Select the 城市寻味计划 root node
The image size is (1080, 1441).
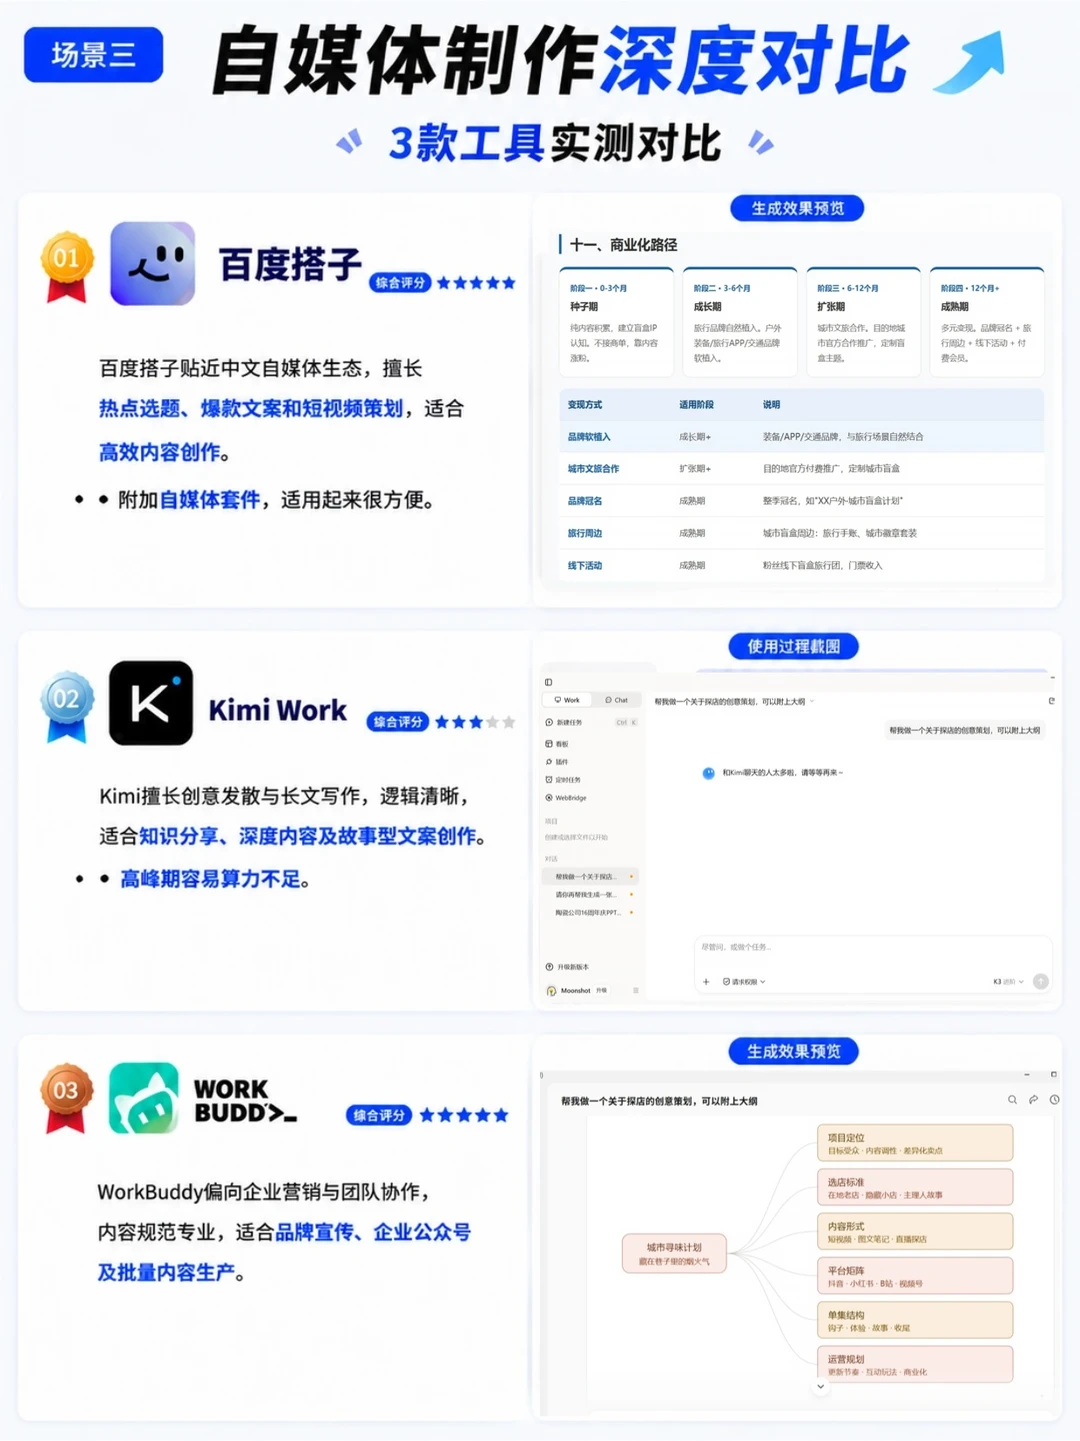(x=674, y=1253)
